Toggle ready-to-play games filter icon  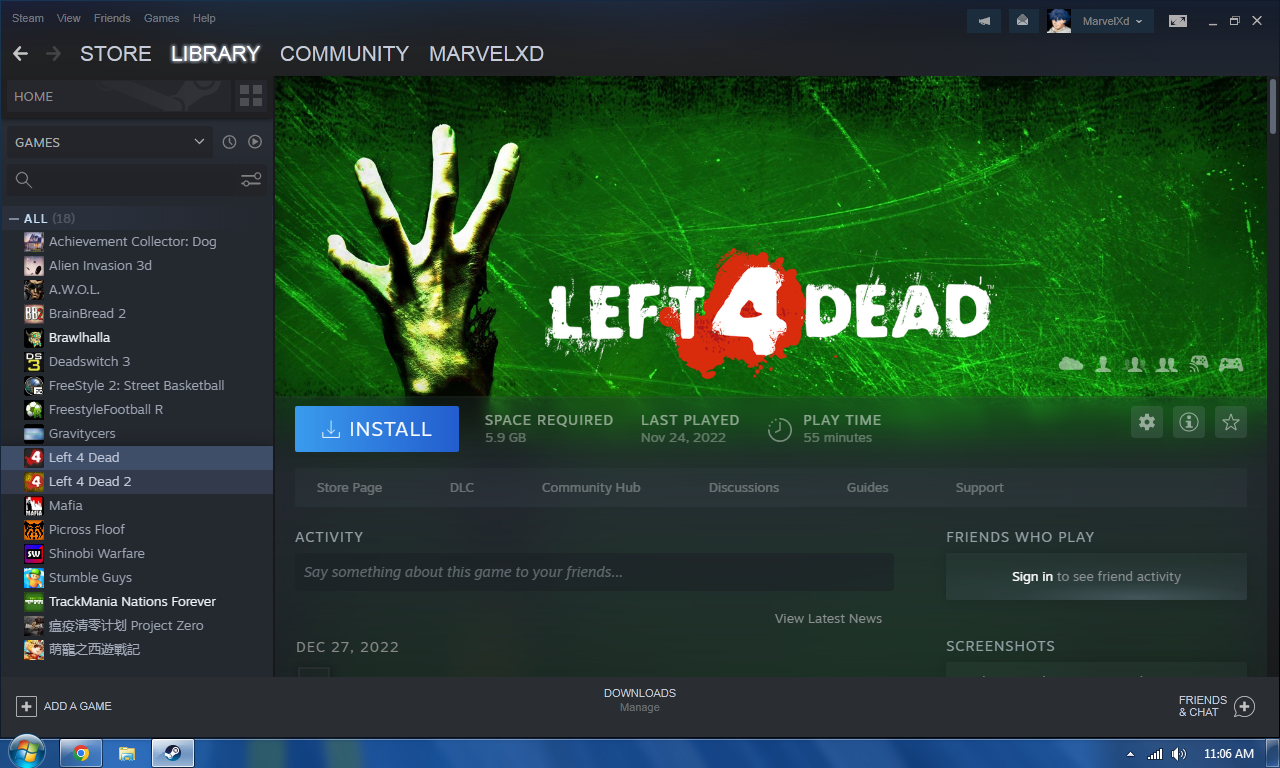[x=255, y=142]
